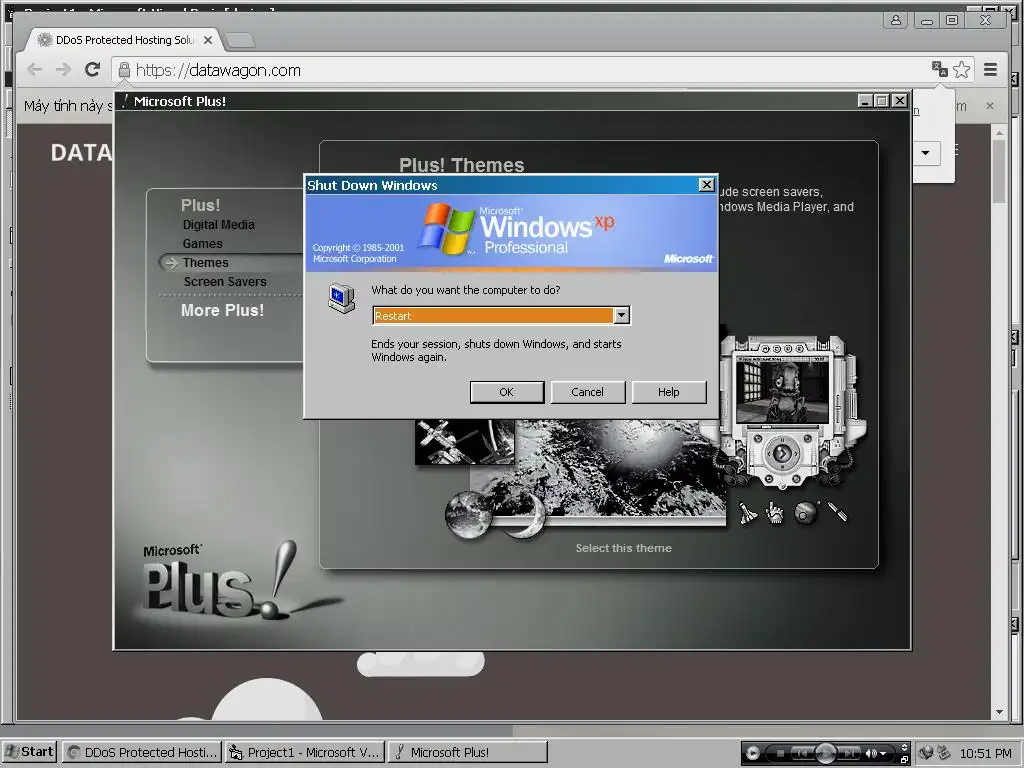Open the Windows Start menu
1024x768 pixels.
(x=29, y=752)
